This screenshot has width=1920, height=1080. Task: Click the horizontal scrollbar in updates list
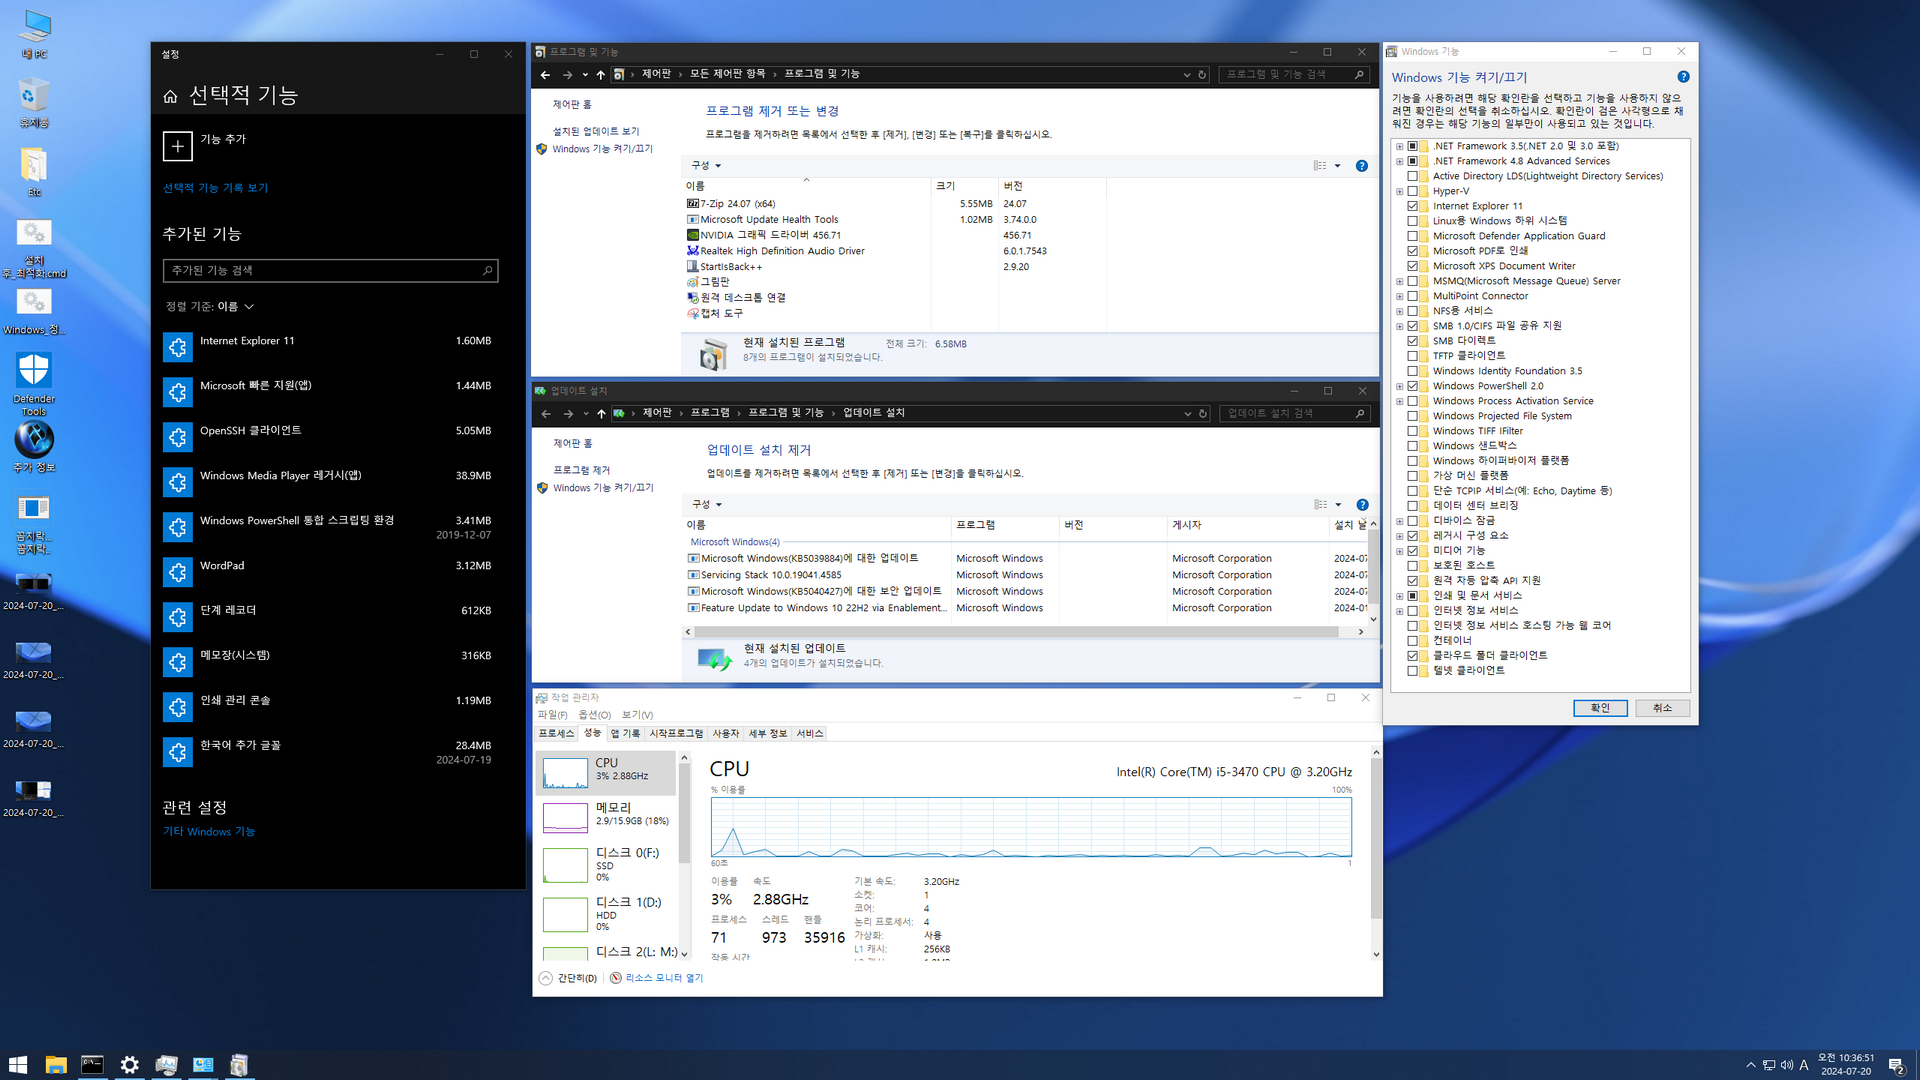pos(1015,632)
